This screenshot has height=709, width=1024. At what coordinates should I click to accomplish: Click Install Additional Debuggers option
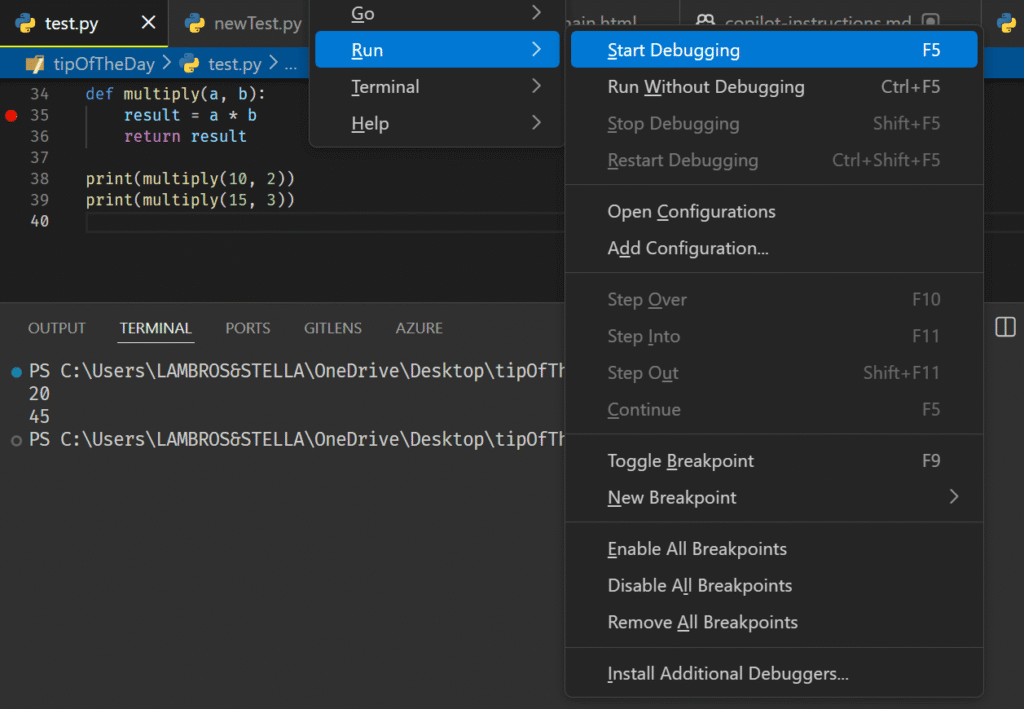click(727, 674)
